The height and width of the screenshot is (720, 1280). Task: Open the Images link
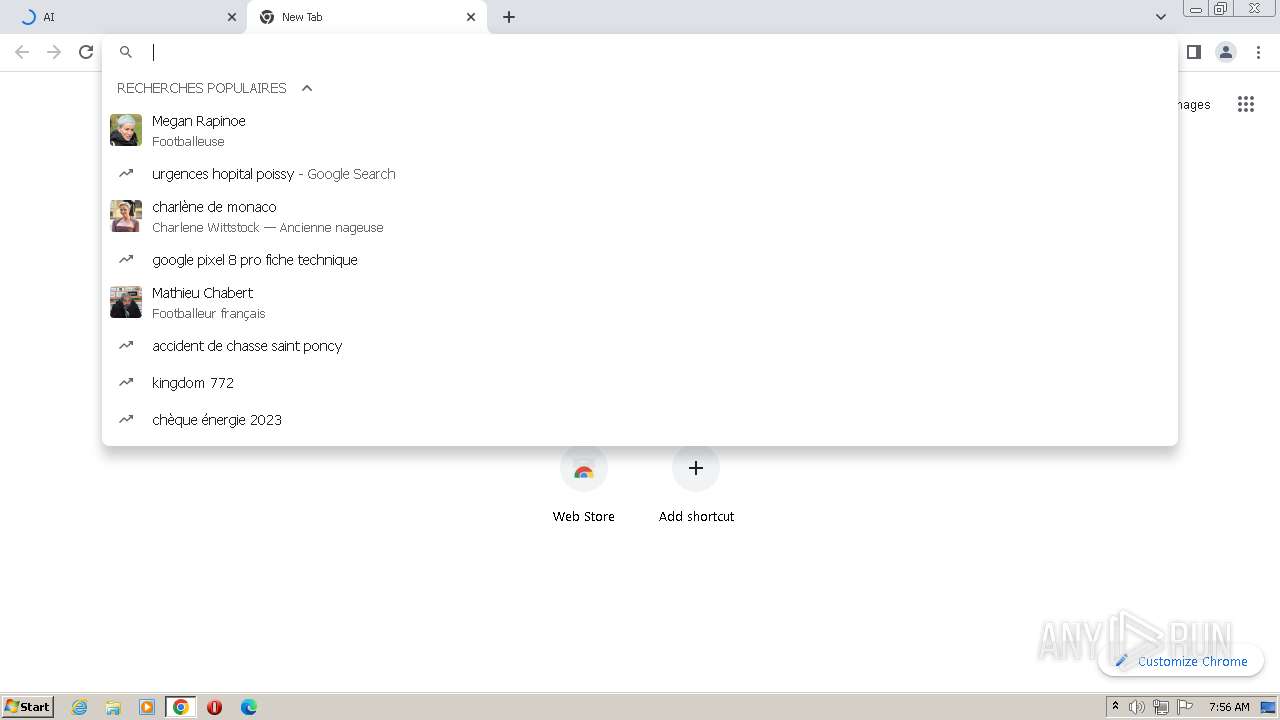tap(1192, 104)
